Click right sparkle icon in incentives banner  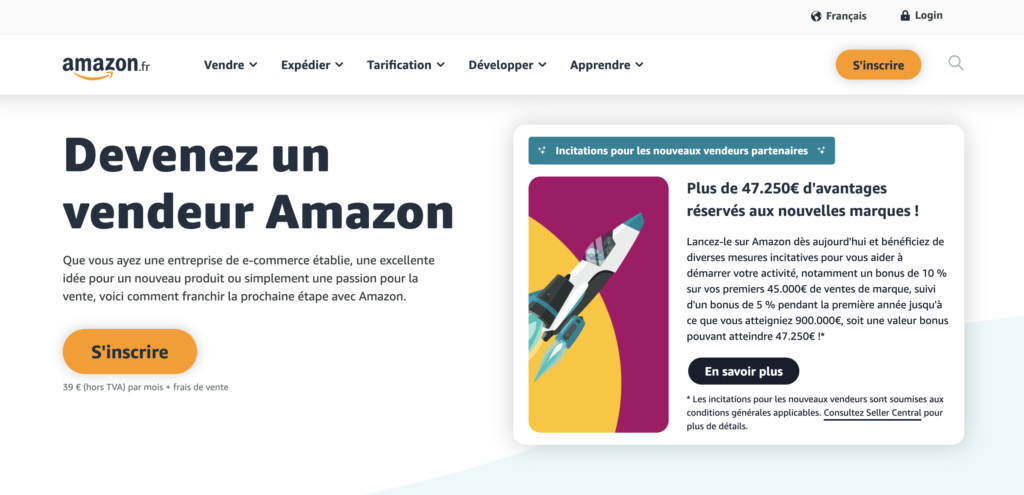(x=821, y=151)
